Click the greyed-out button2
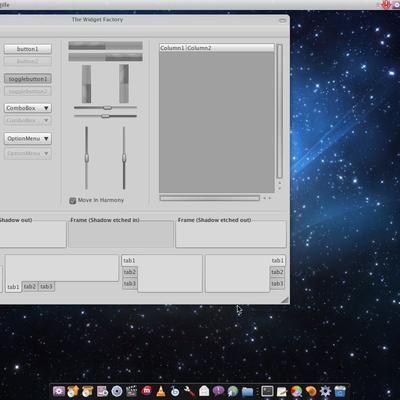 [x=28, y=61]
